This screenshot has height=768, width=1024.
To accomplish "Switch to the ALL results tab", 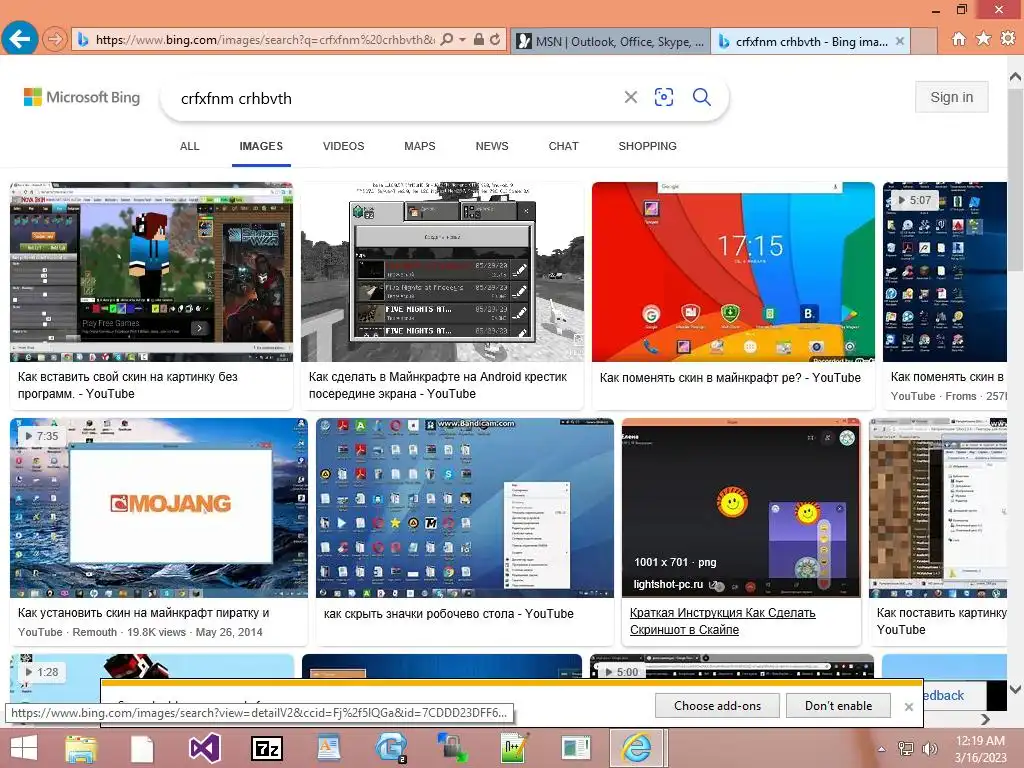I will pyautogui.click(x=189, y=146).
